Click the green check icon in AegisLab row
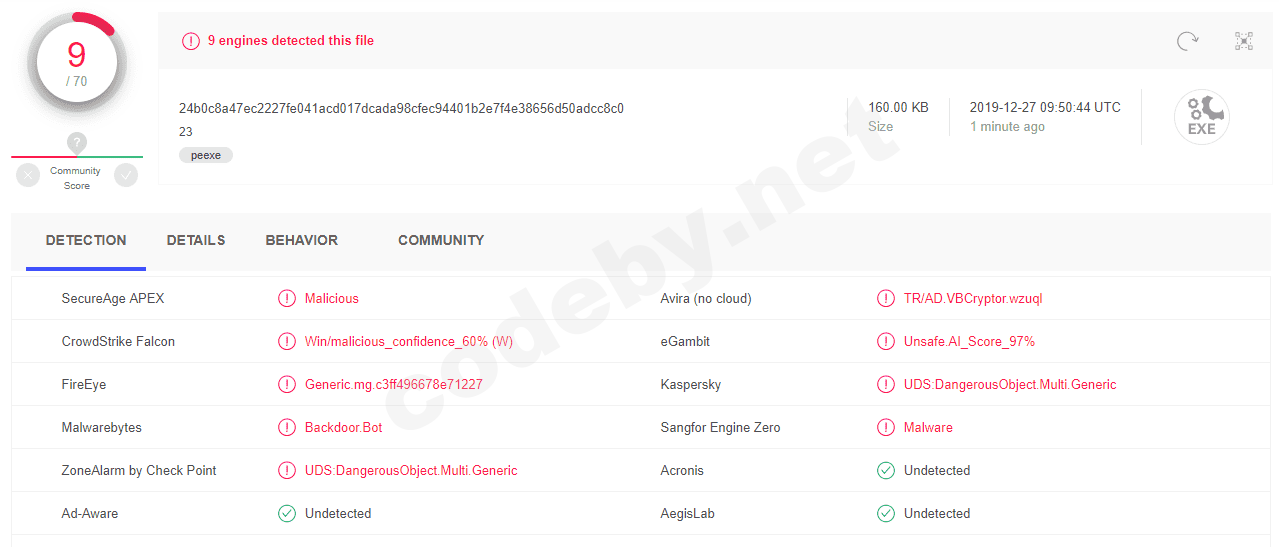The height and width of the screenshot is (547, 1279). point(886,513)
